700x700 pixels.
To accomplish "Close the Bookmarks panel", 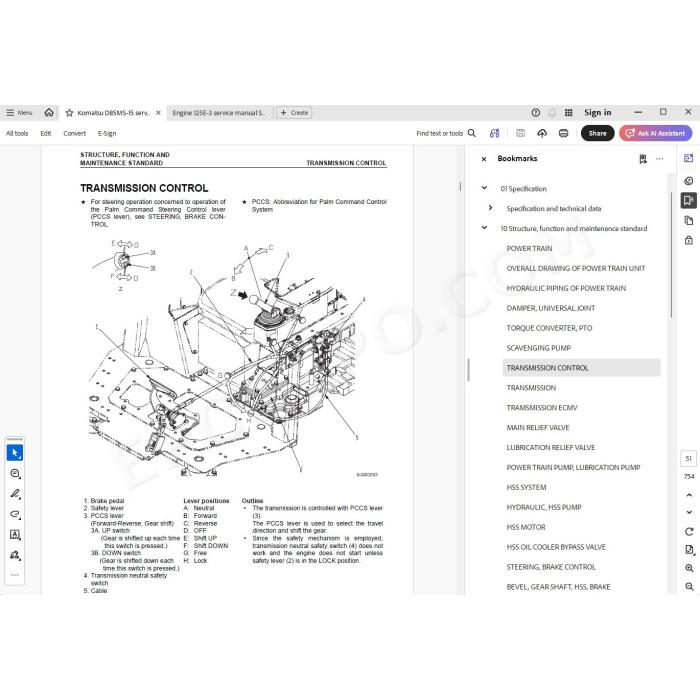I will 484,158.
